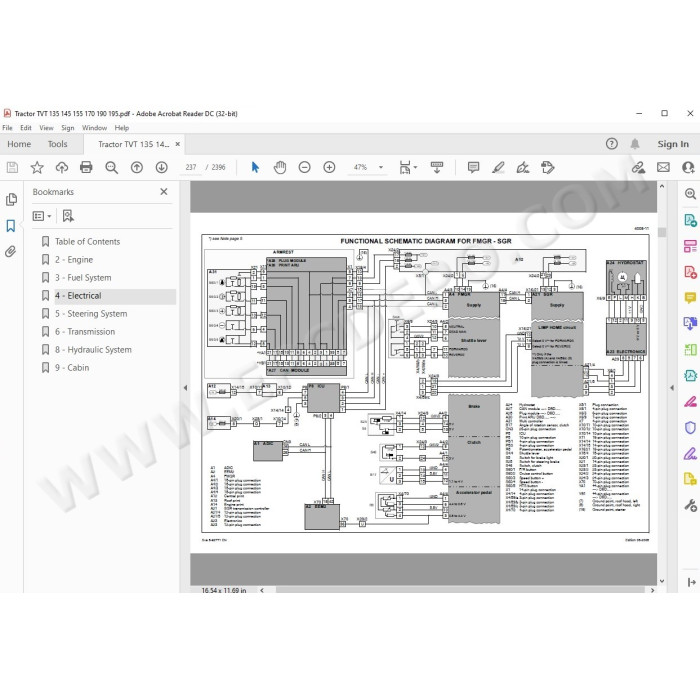Image resolution: width=700 pixels, height=700 pixels.
Task: Open the Sign document pen icon
Action: pyautogui.click(x=523, y=167)
